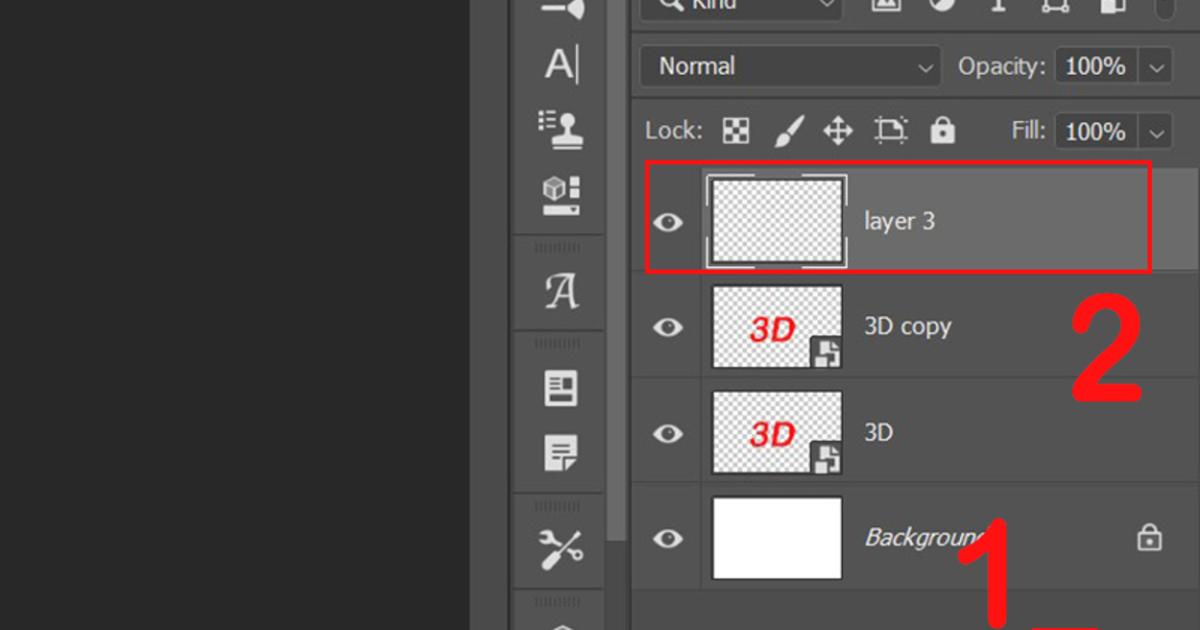The width and height of the screenshot is (1200, 630).
Task: Click lock image pixels brush icon
Action: tap(789, 131)
